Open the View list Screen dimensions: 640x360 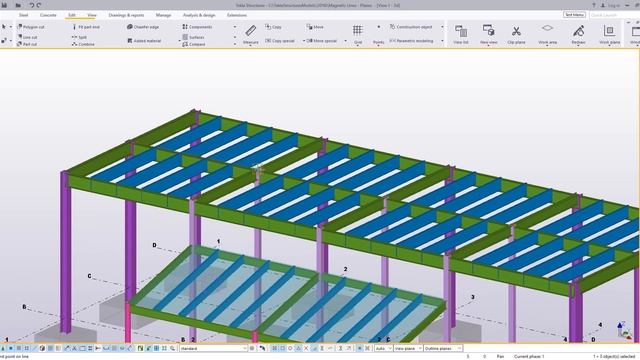click(461, 34)
